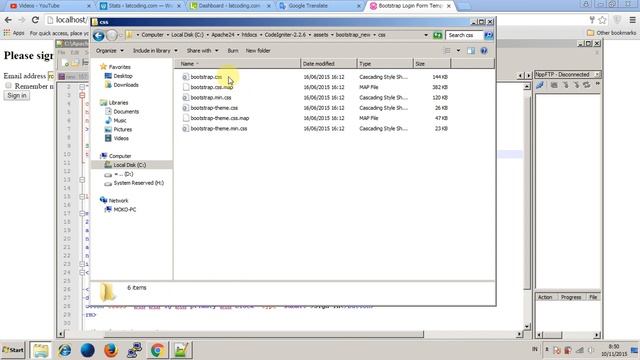Click the volume icon in system tray

point(590,350)
